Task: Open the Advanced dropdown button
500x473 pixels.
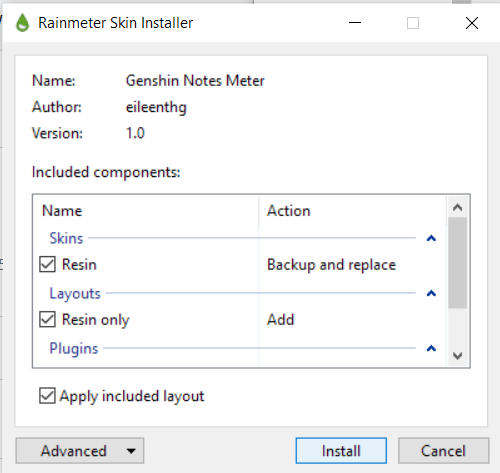Action: pyautogui.click(x=80, y=451)
